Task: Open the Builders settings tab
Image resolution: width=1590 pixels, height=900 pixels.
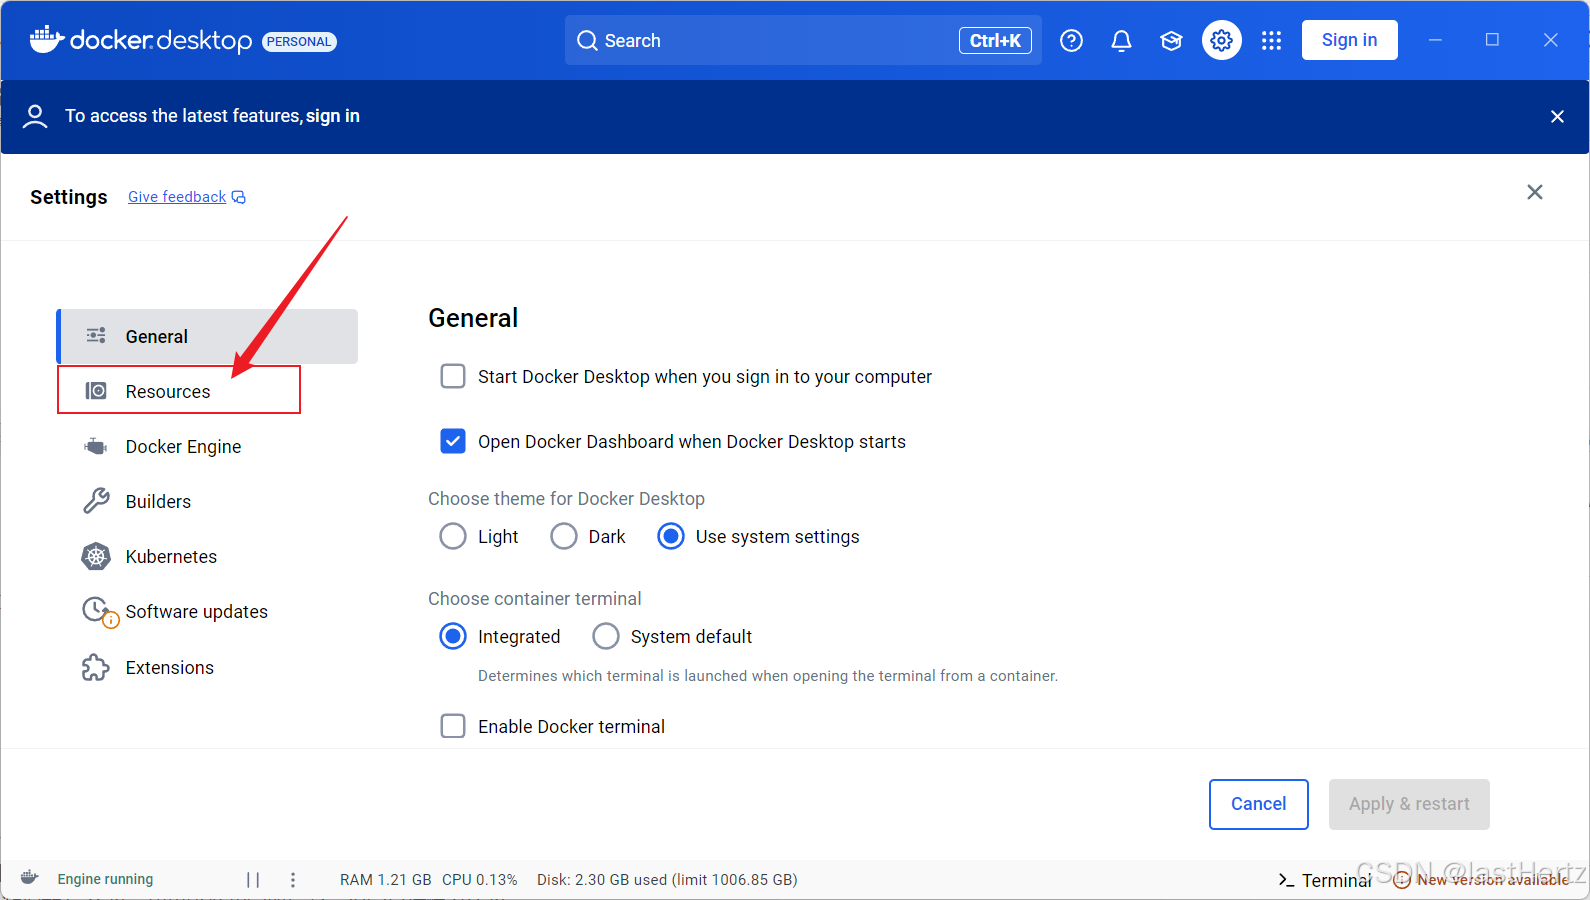Action: tap(207, 501)
